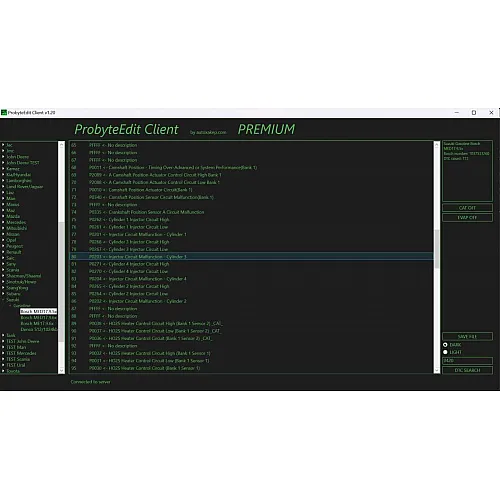This screenshot has width=500, height=500.
Task: Expand the TEST Scania node arrow
Action: pyautogui.click(x=3, y=359)
